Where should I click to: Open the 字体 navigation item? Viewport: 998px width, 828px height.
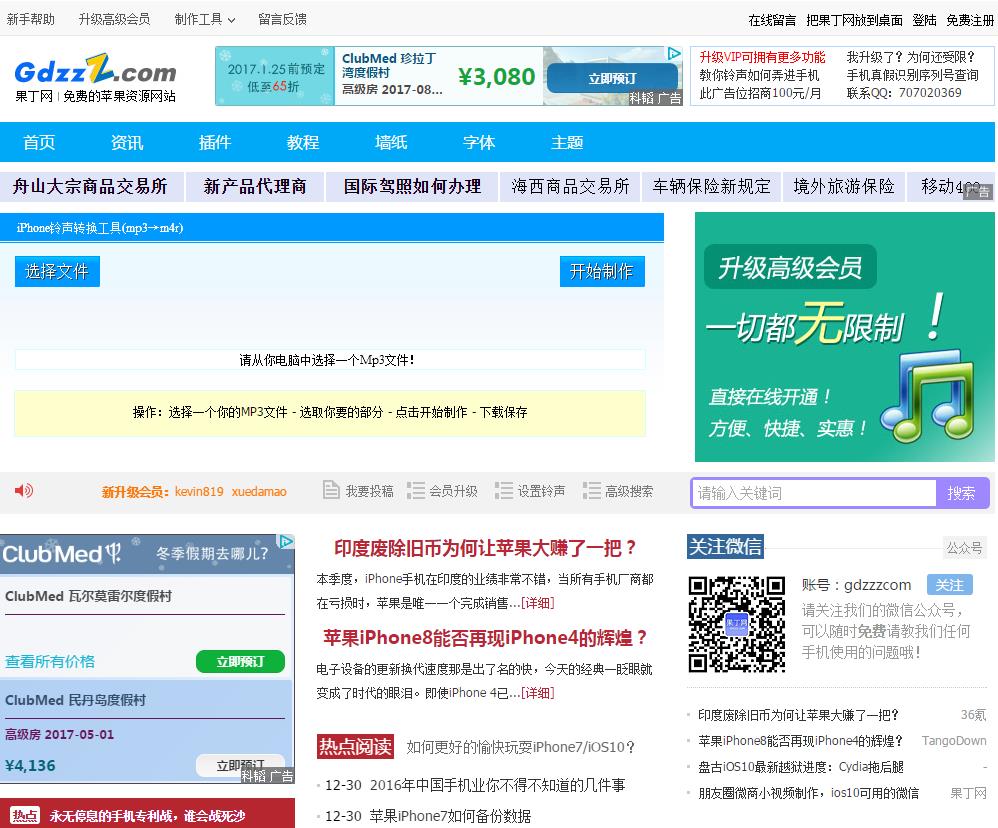[479, 142]
